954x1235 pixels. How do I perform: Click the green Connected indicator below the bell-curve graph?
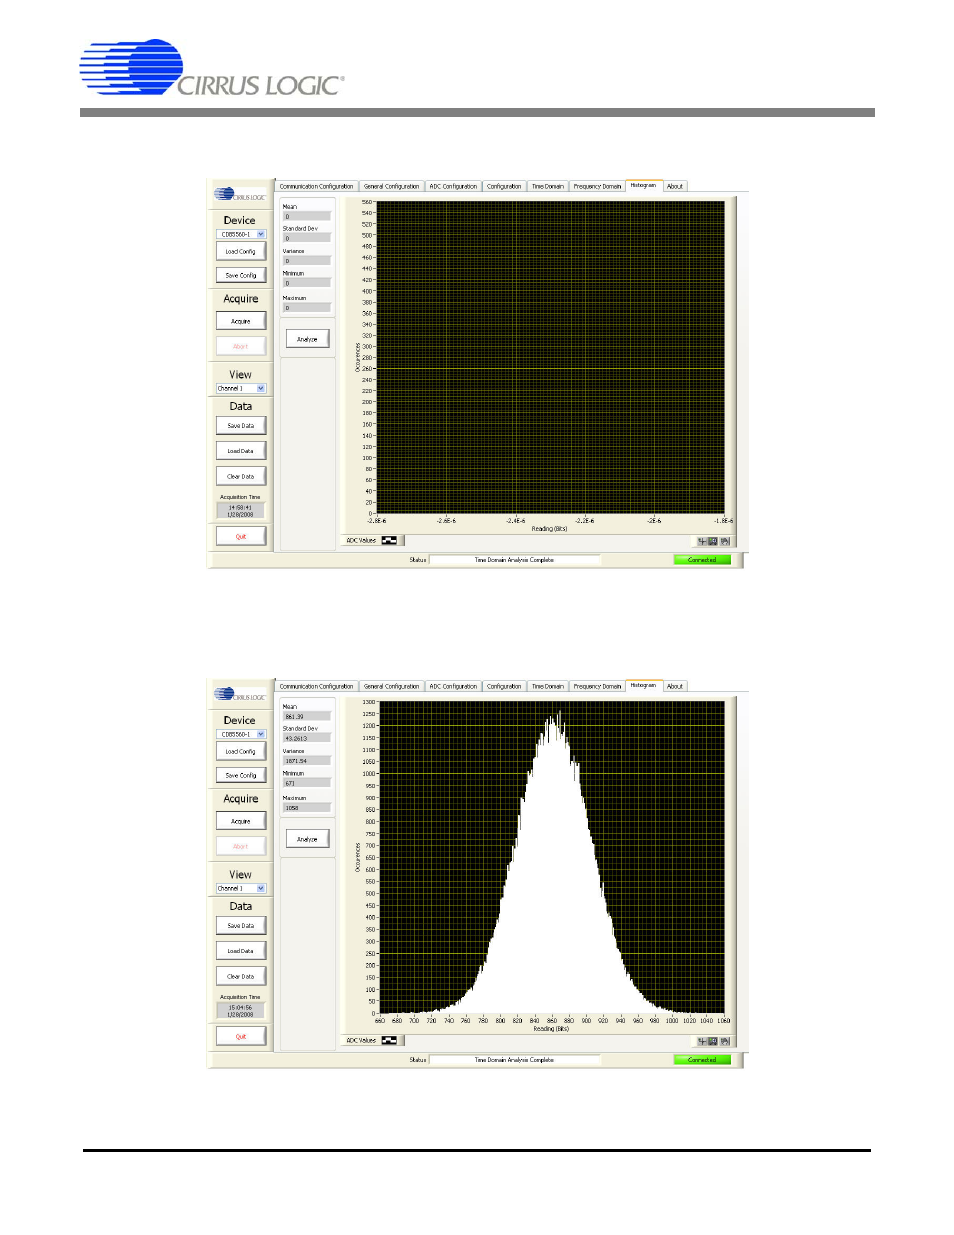click(702, 1060)
